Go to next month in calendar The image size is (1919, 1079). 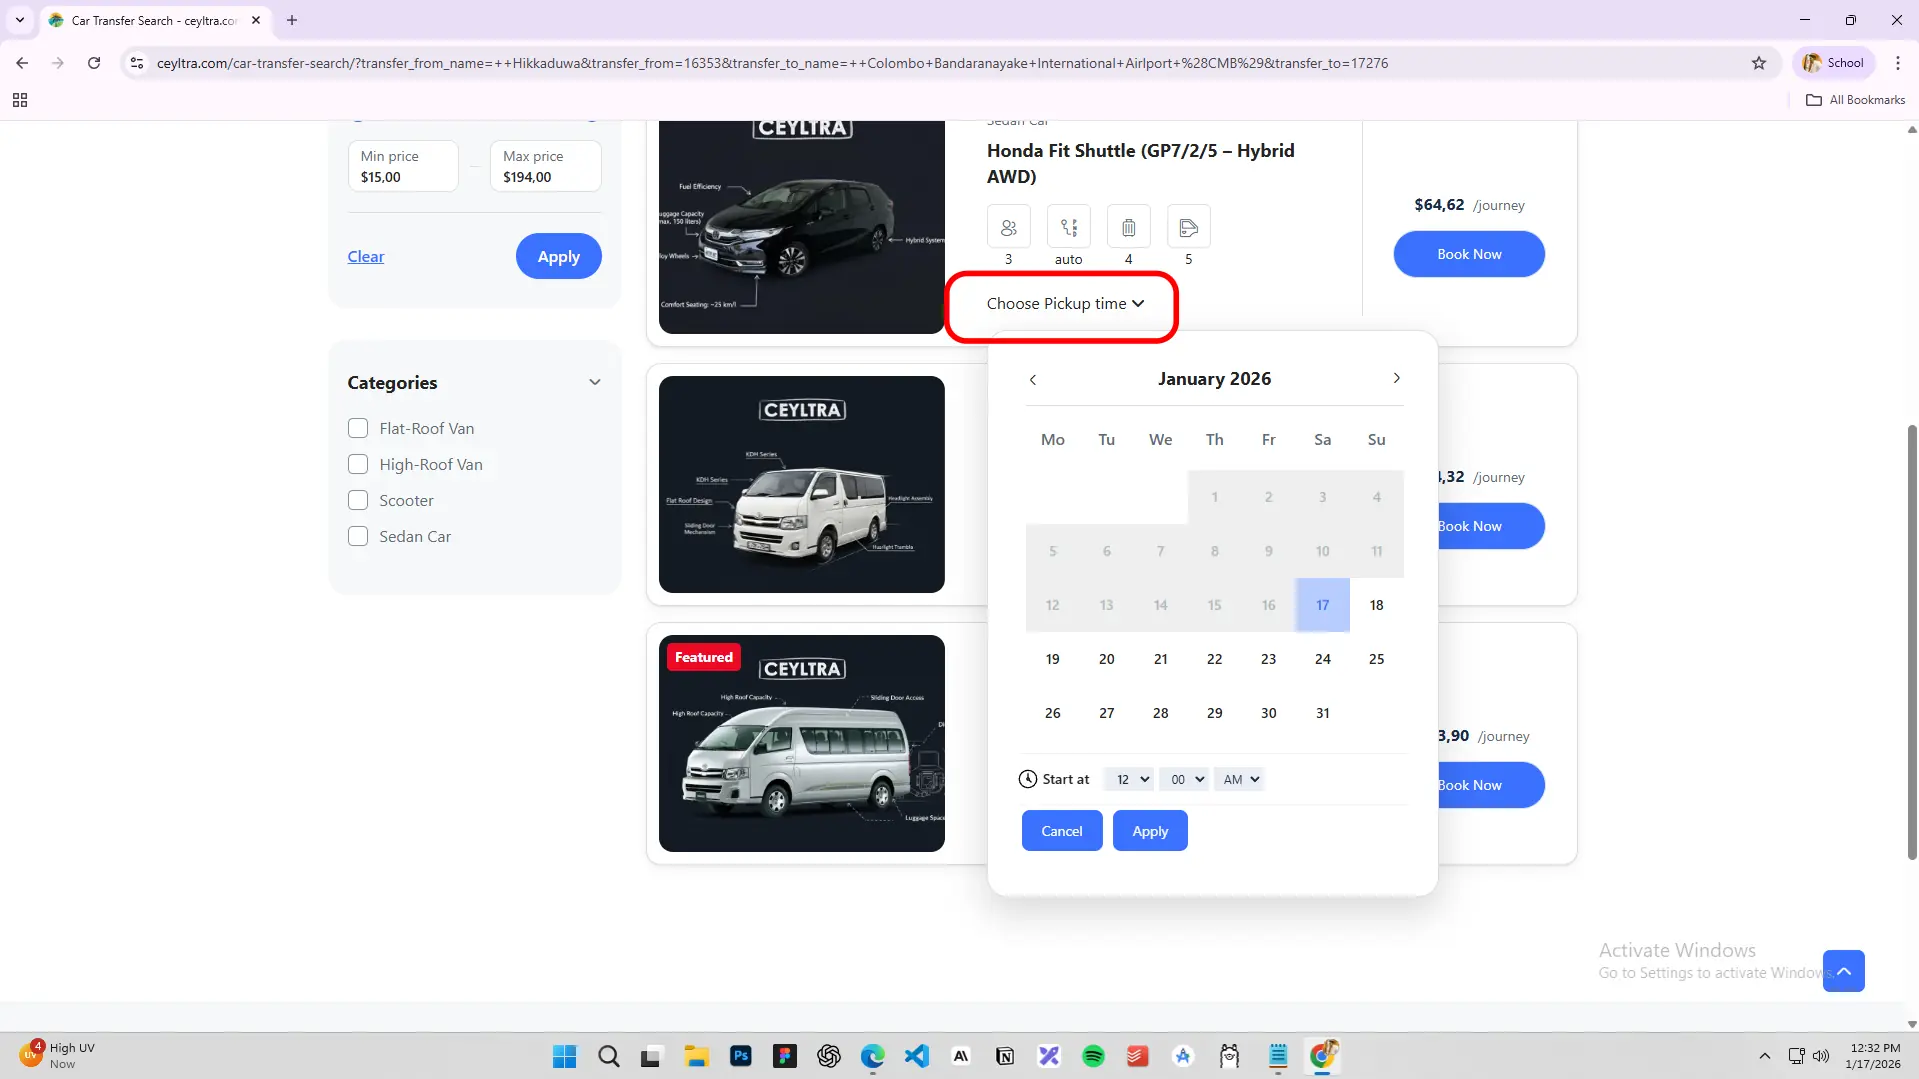(1396, 378)
